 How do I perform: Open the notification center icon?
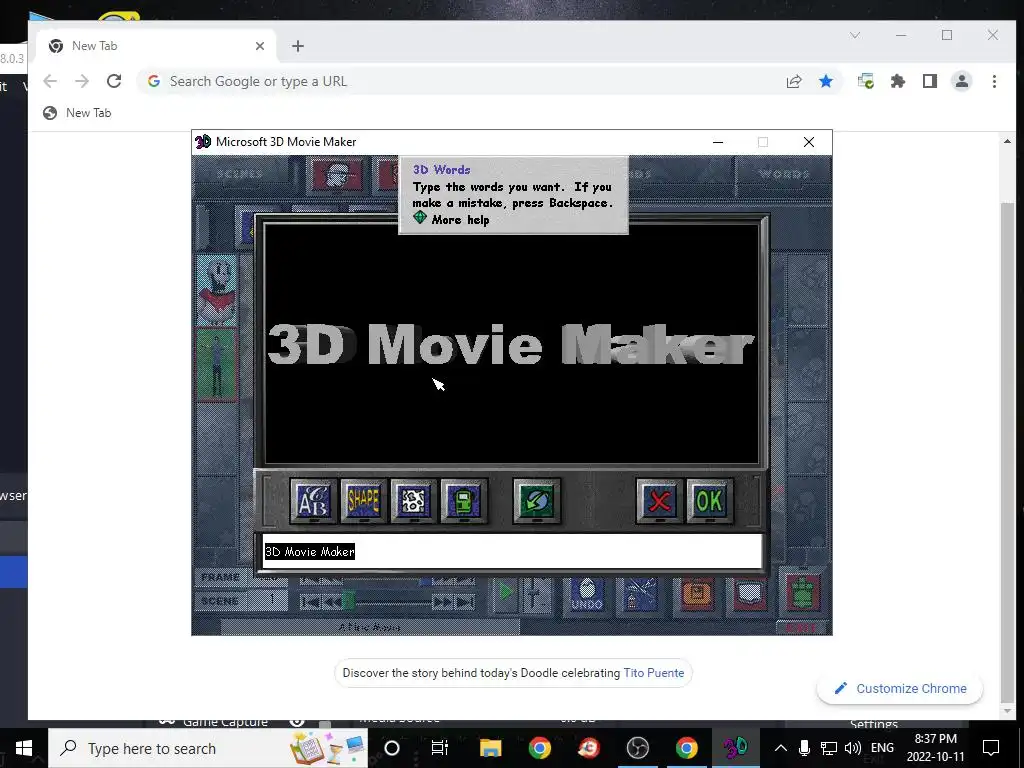(x=991, y=748)
